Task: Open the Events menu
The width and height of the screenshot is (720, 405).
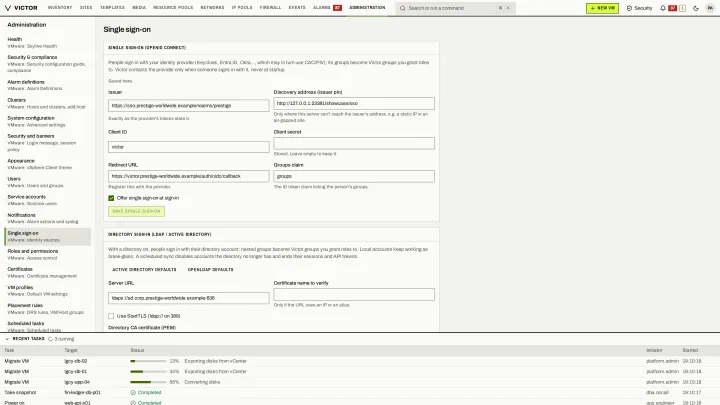Action: [297, 8]
